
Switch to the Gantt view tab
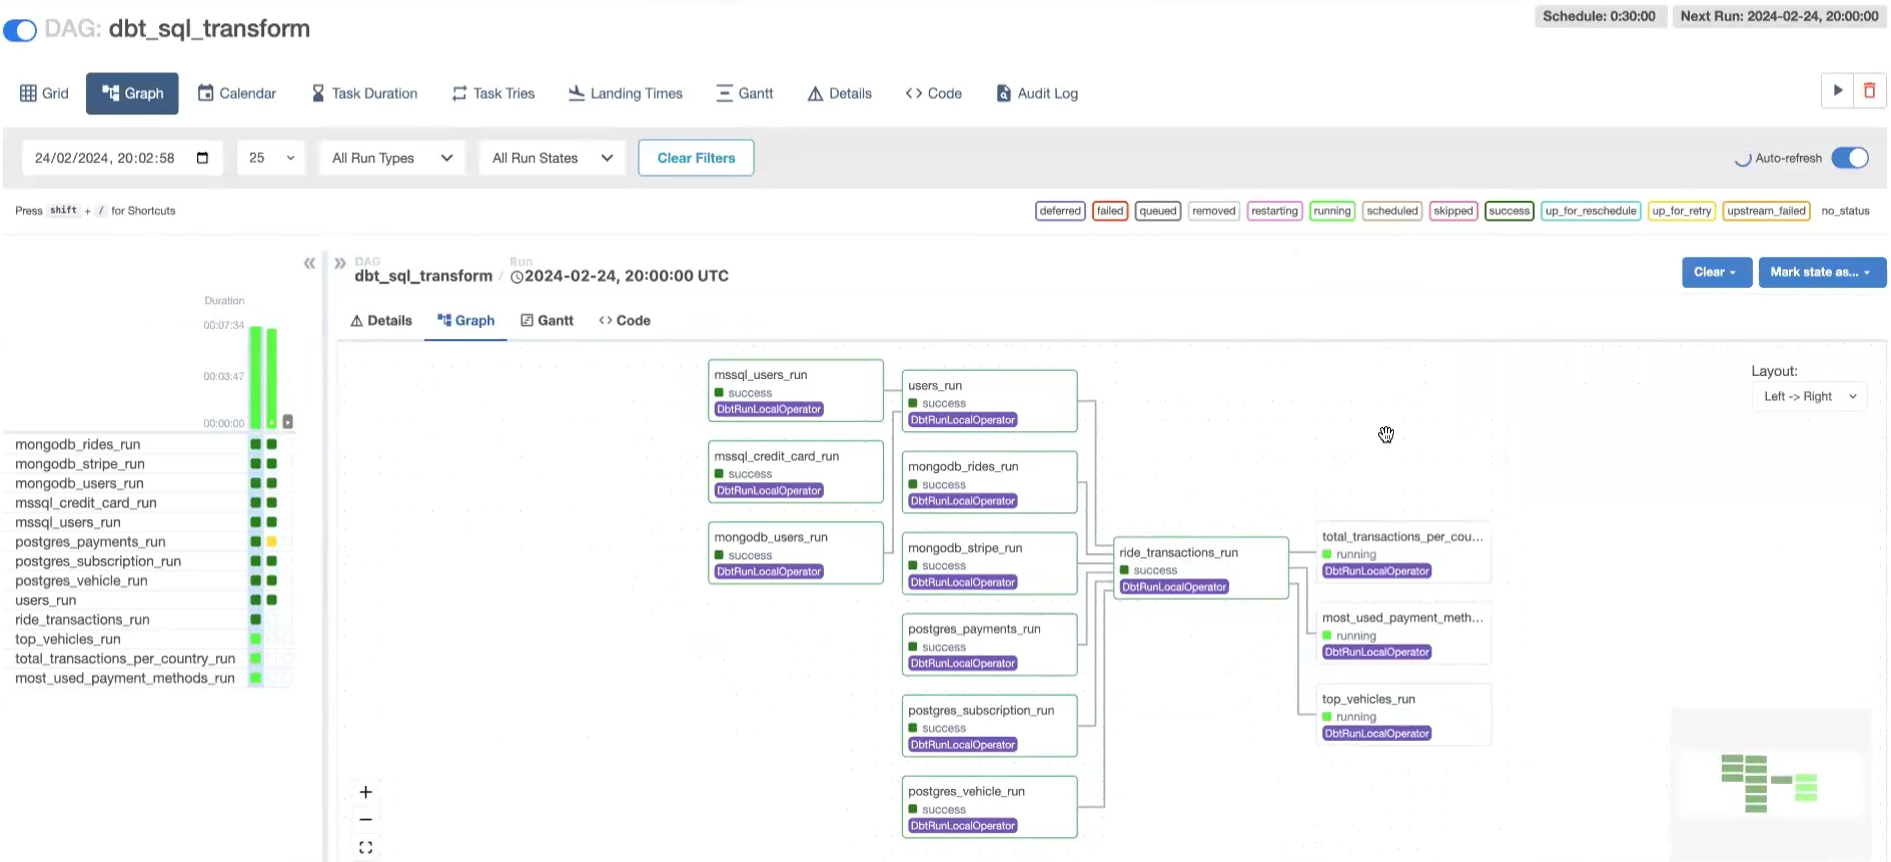coord(745,93)
